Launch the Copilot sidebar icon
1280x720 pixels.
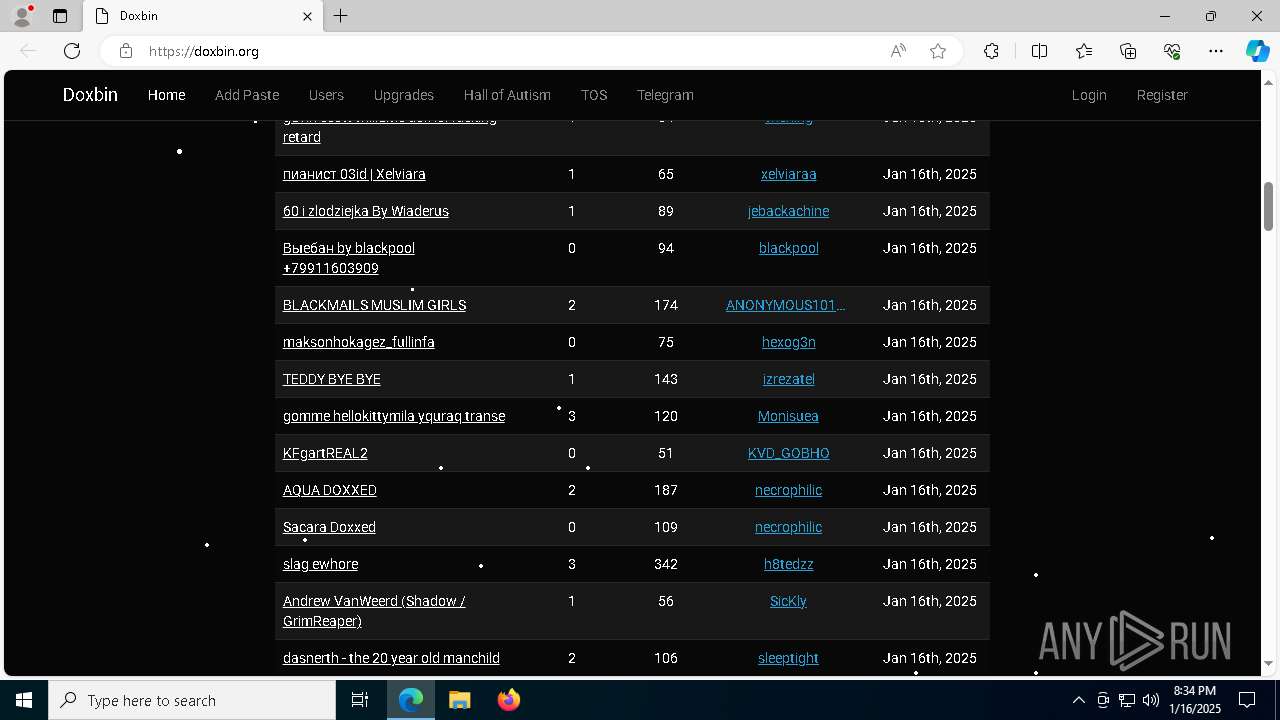pos(1257,51)
